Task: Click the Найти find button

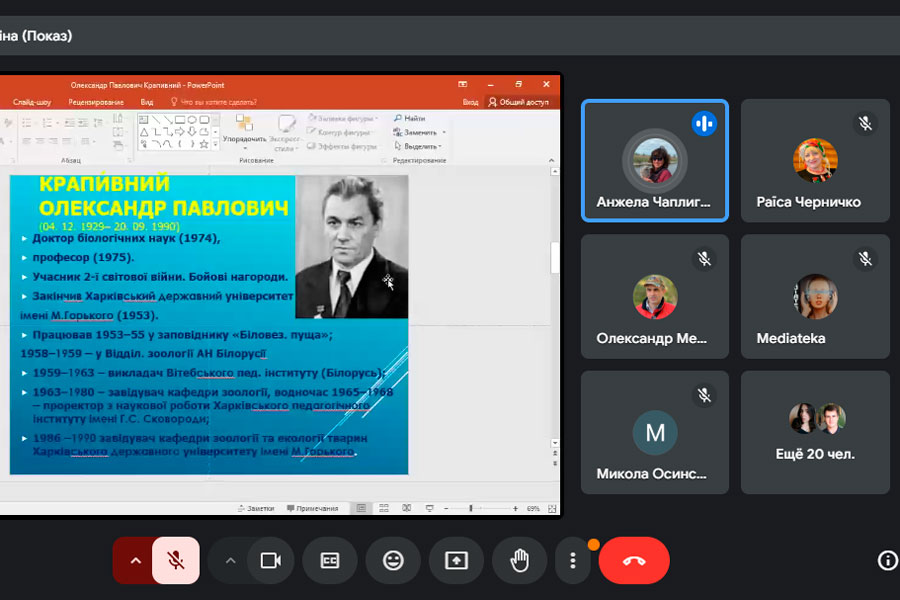Action: tap(410, 118)
